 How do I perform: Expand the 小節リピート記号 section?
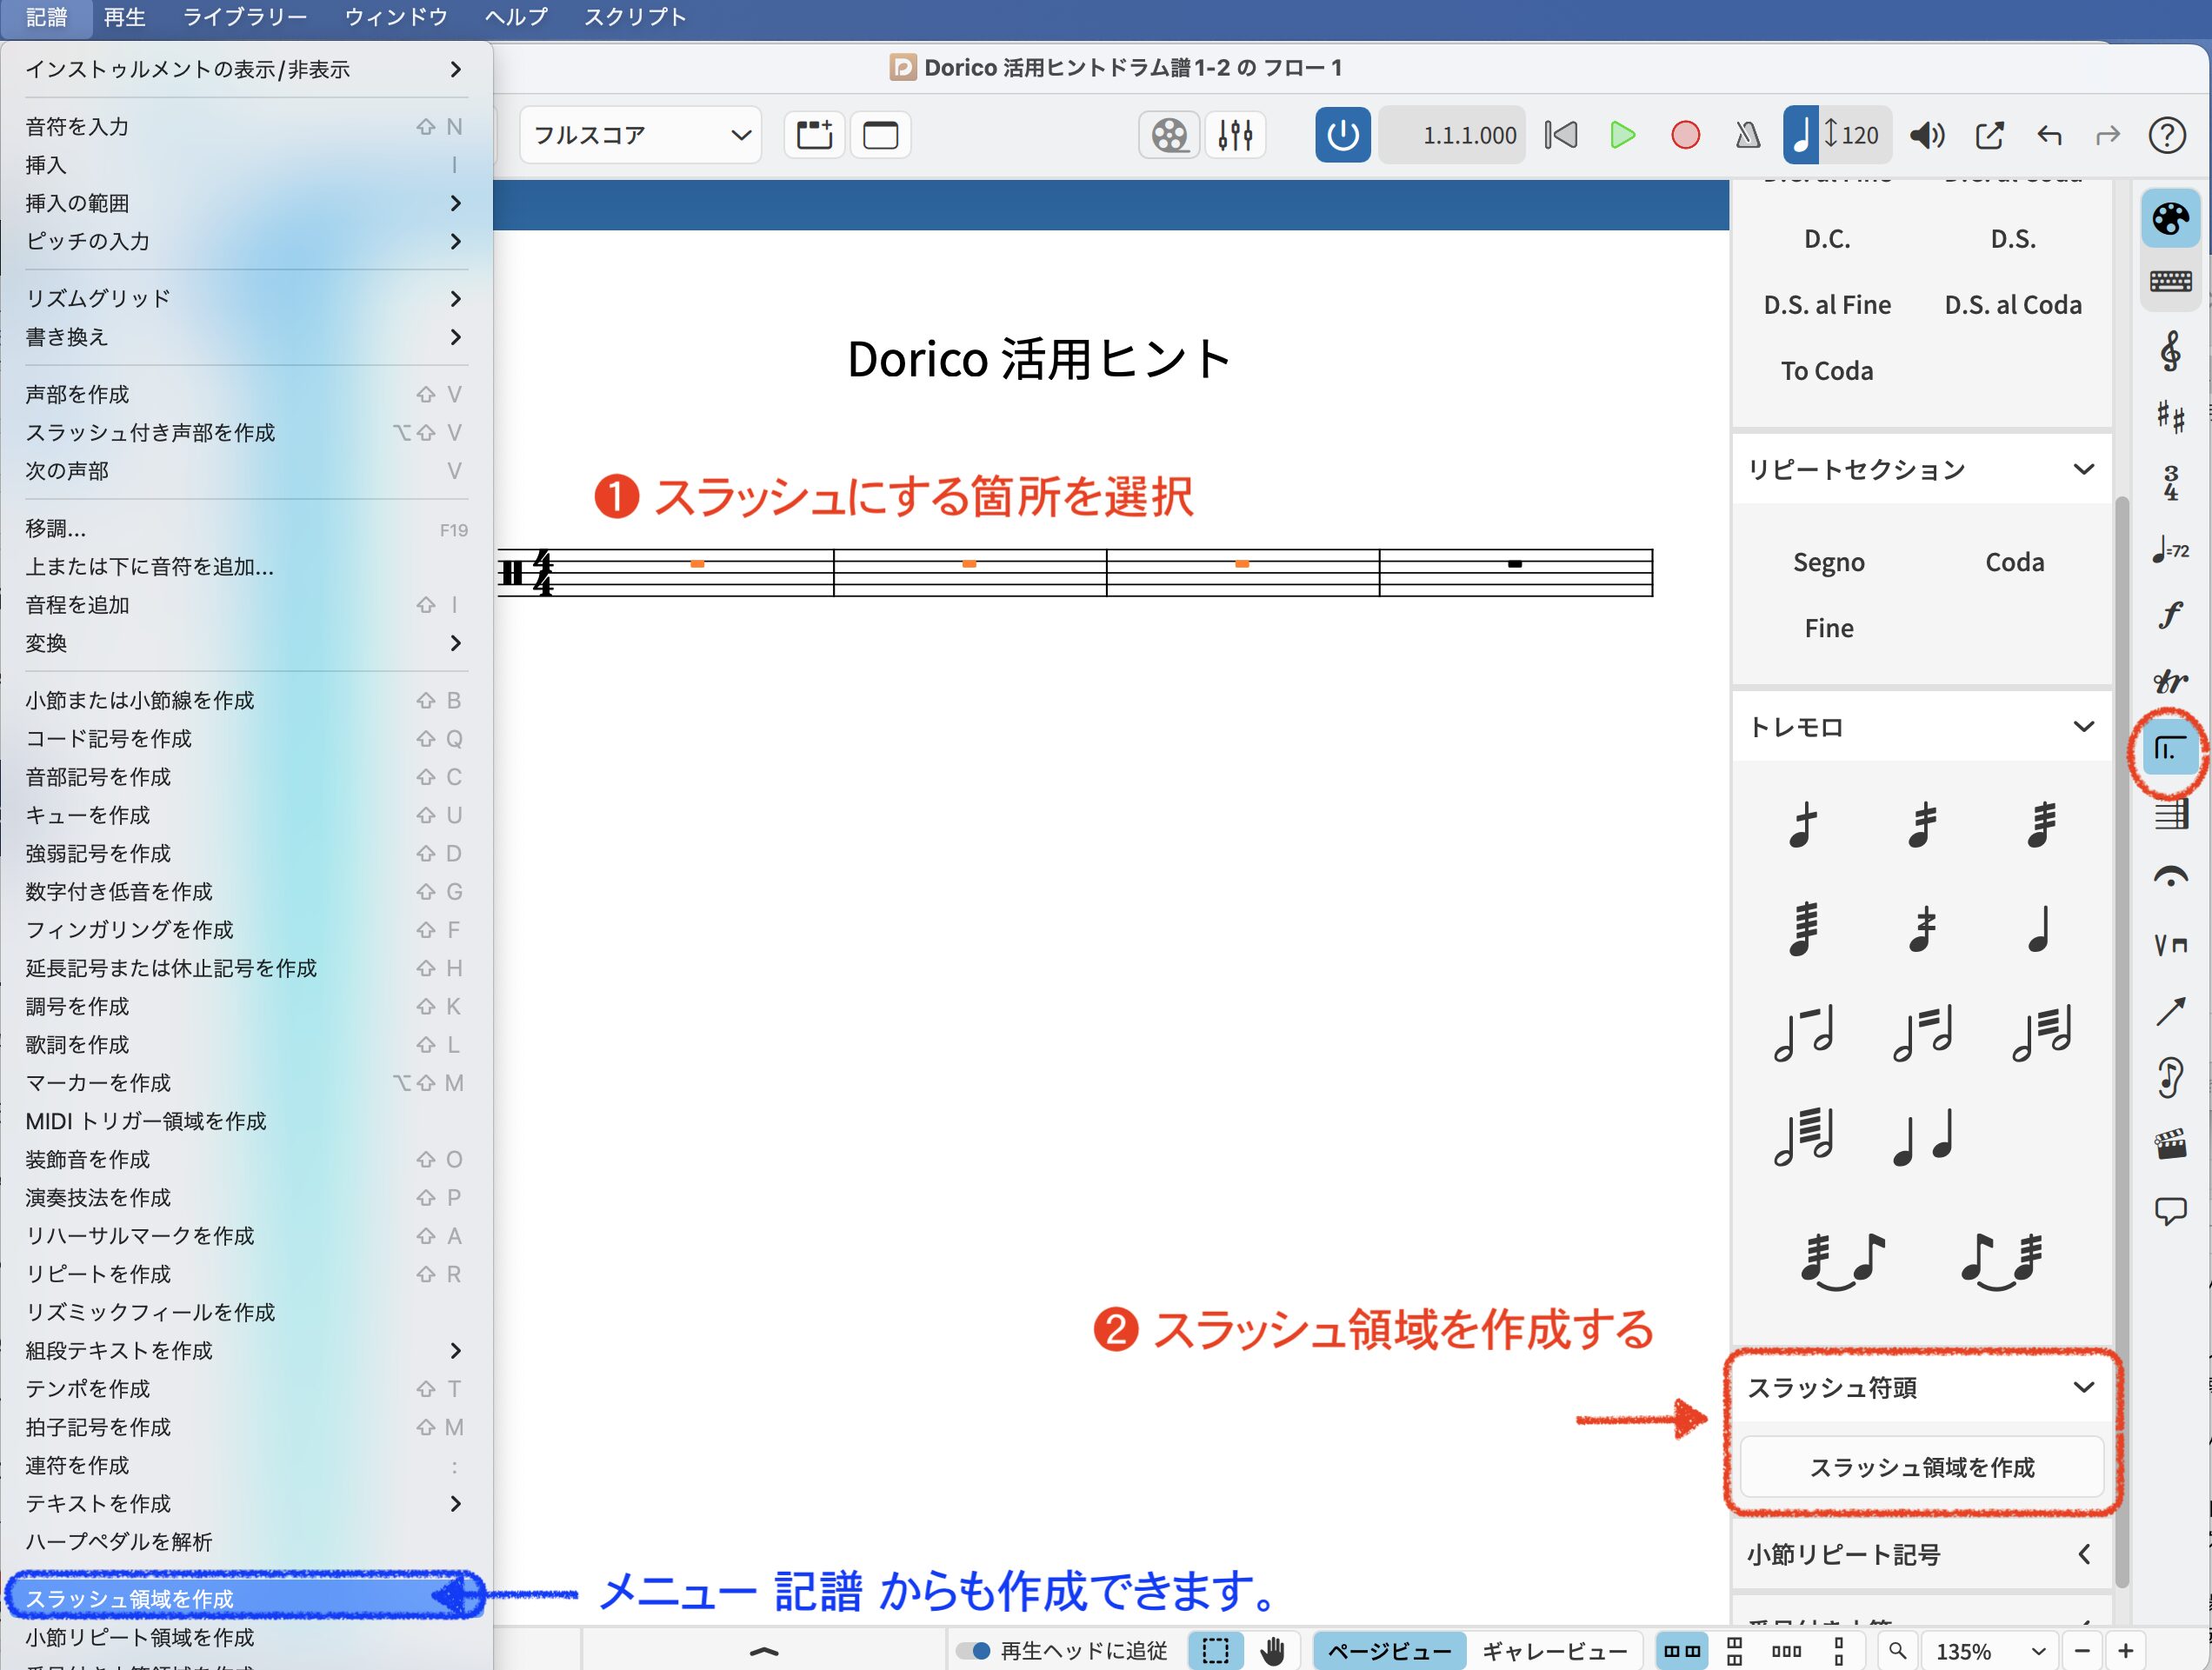pos(2083,1554)
